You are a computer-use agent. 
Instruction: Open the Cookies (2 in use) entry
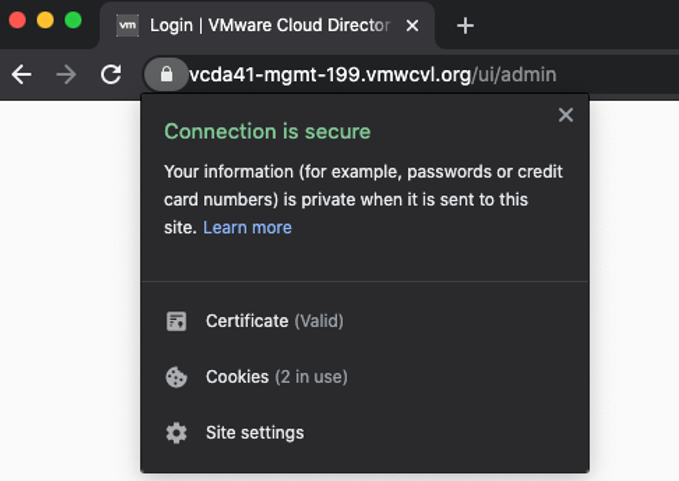click(276, 377)
